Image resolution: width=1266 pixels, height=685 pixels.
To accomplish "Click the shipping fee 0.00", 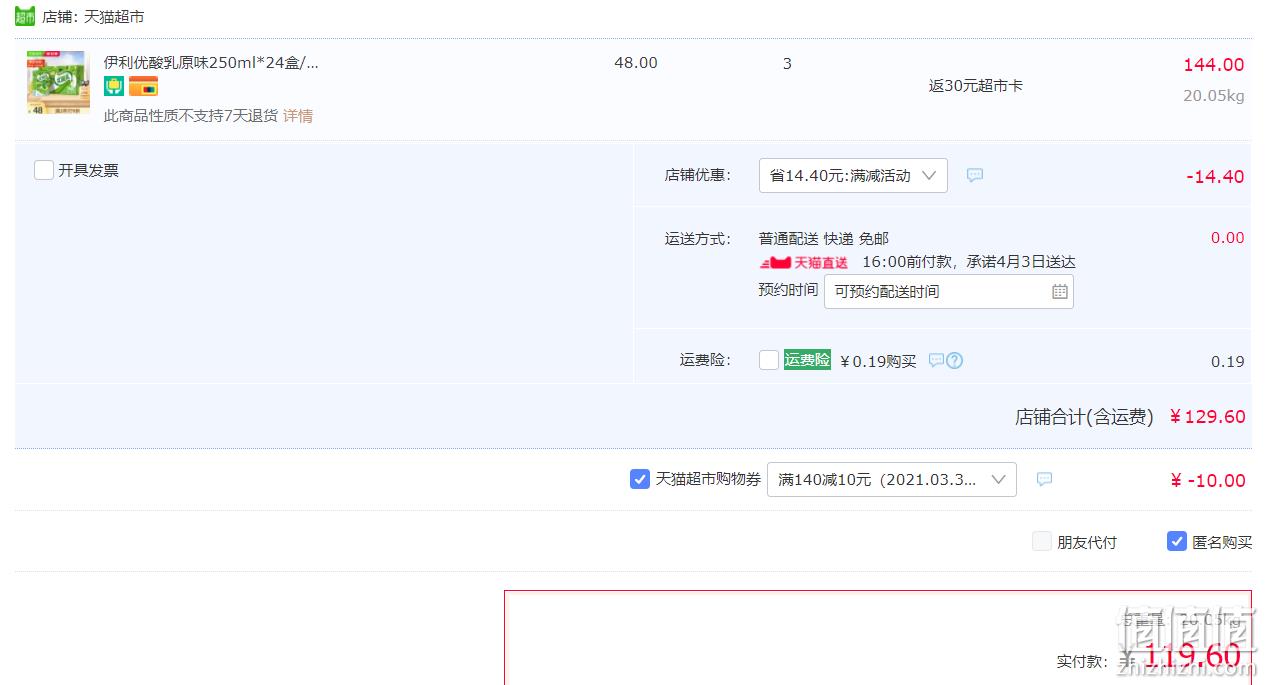I will click(x=1228, y=238).
